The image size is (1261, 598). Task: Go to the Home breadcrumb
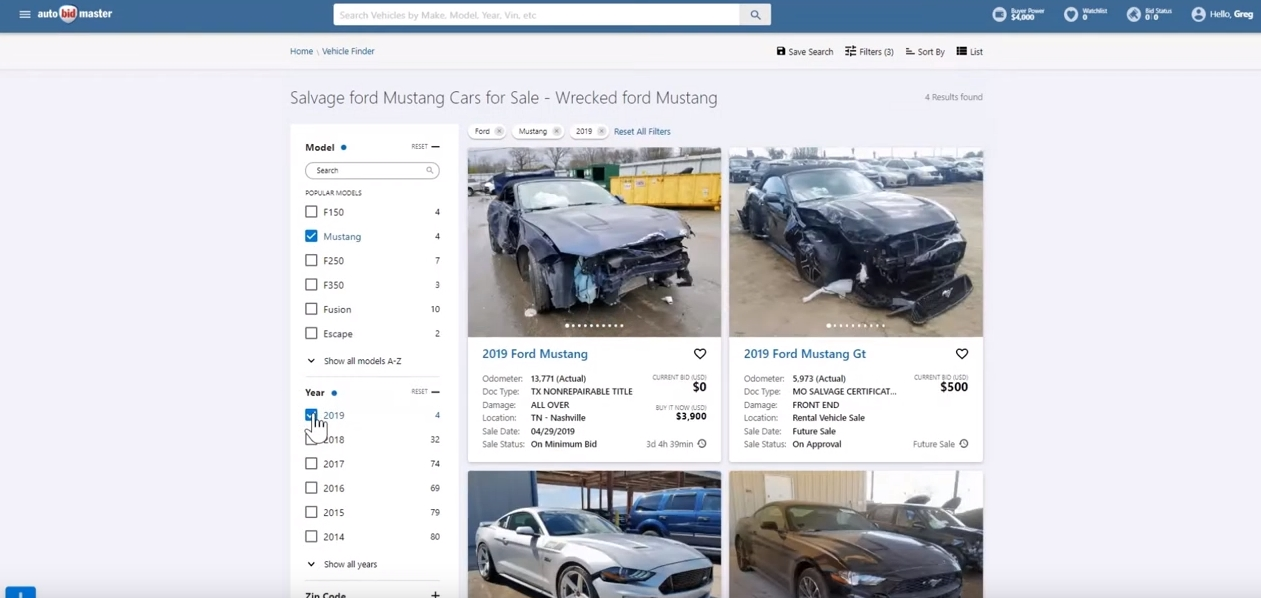301,51
